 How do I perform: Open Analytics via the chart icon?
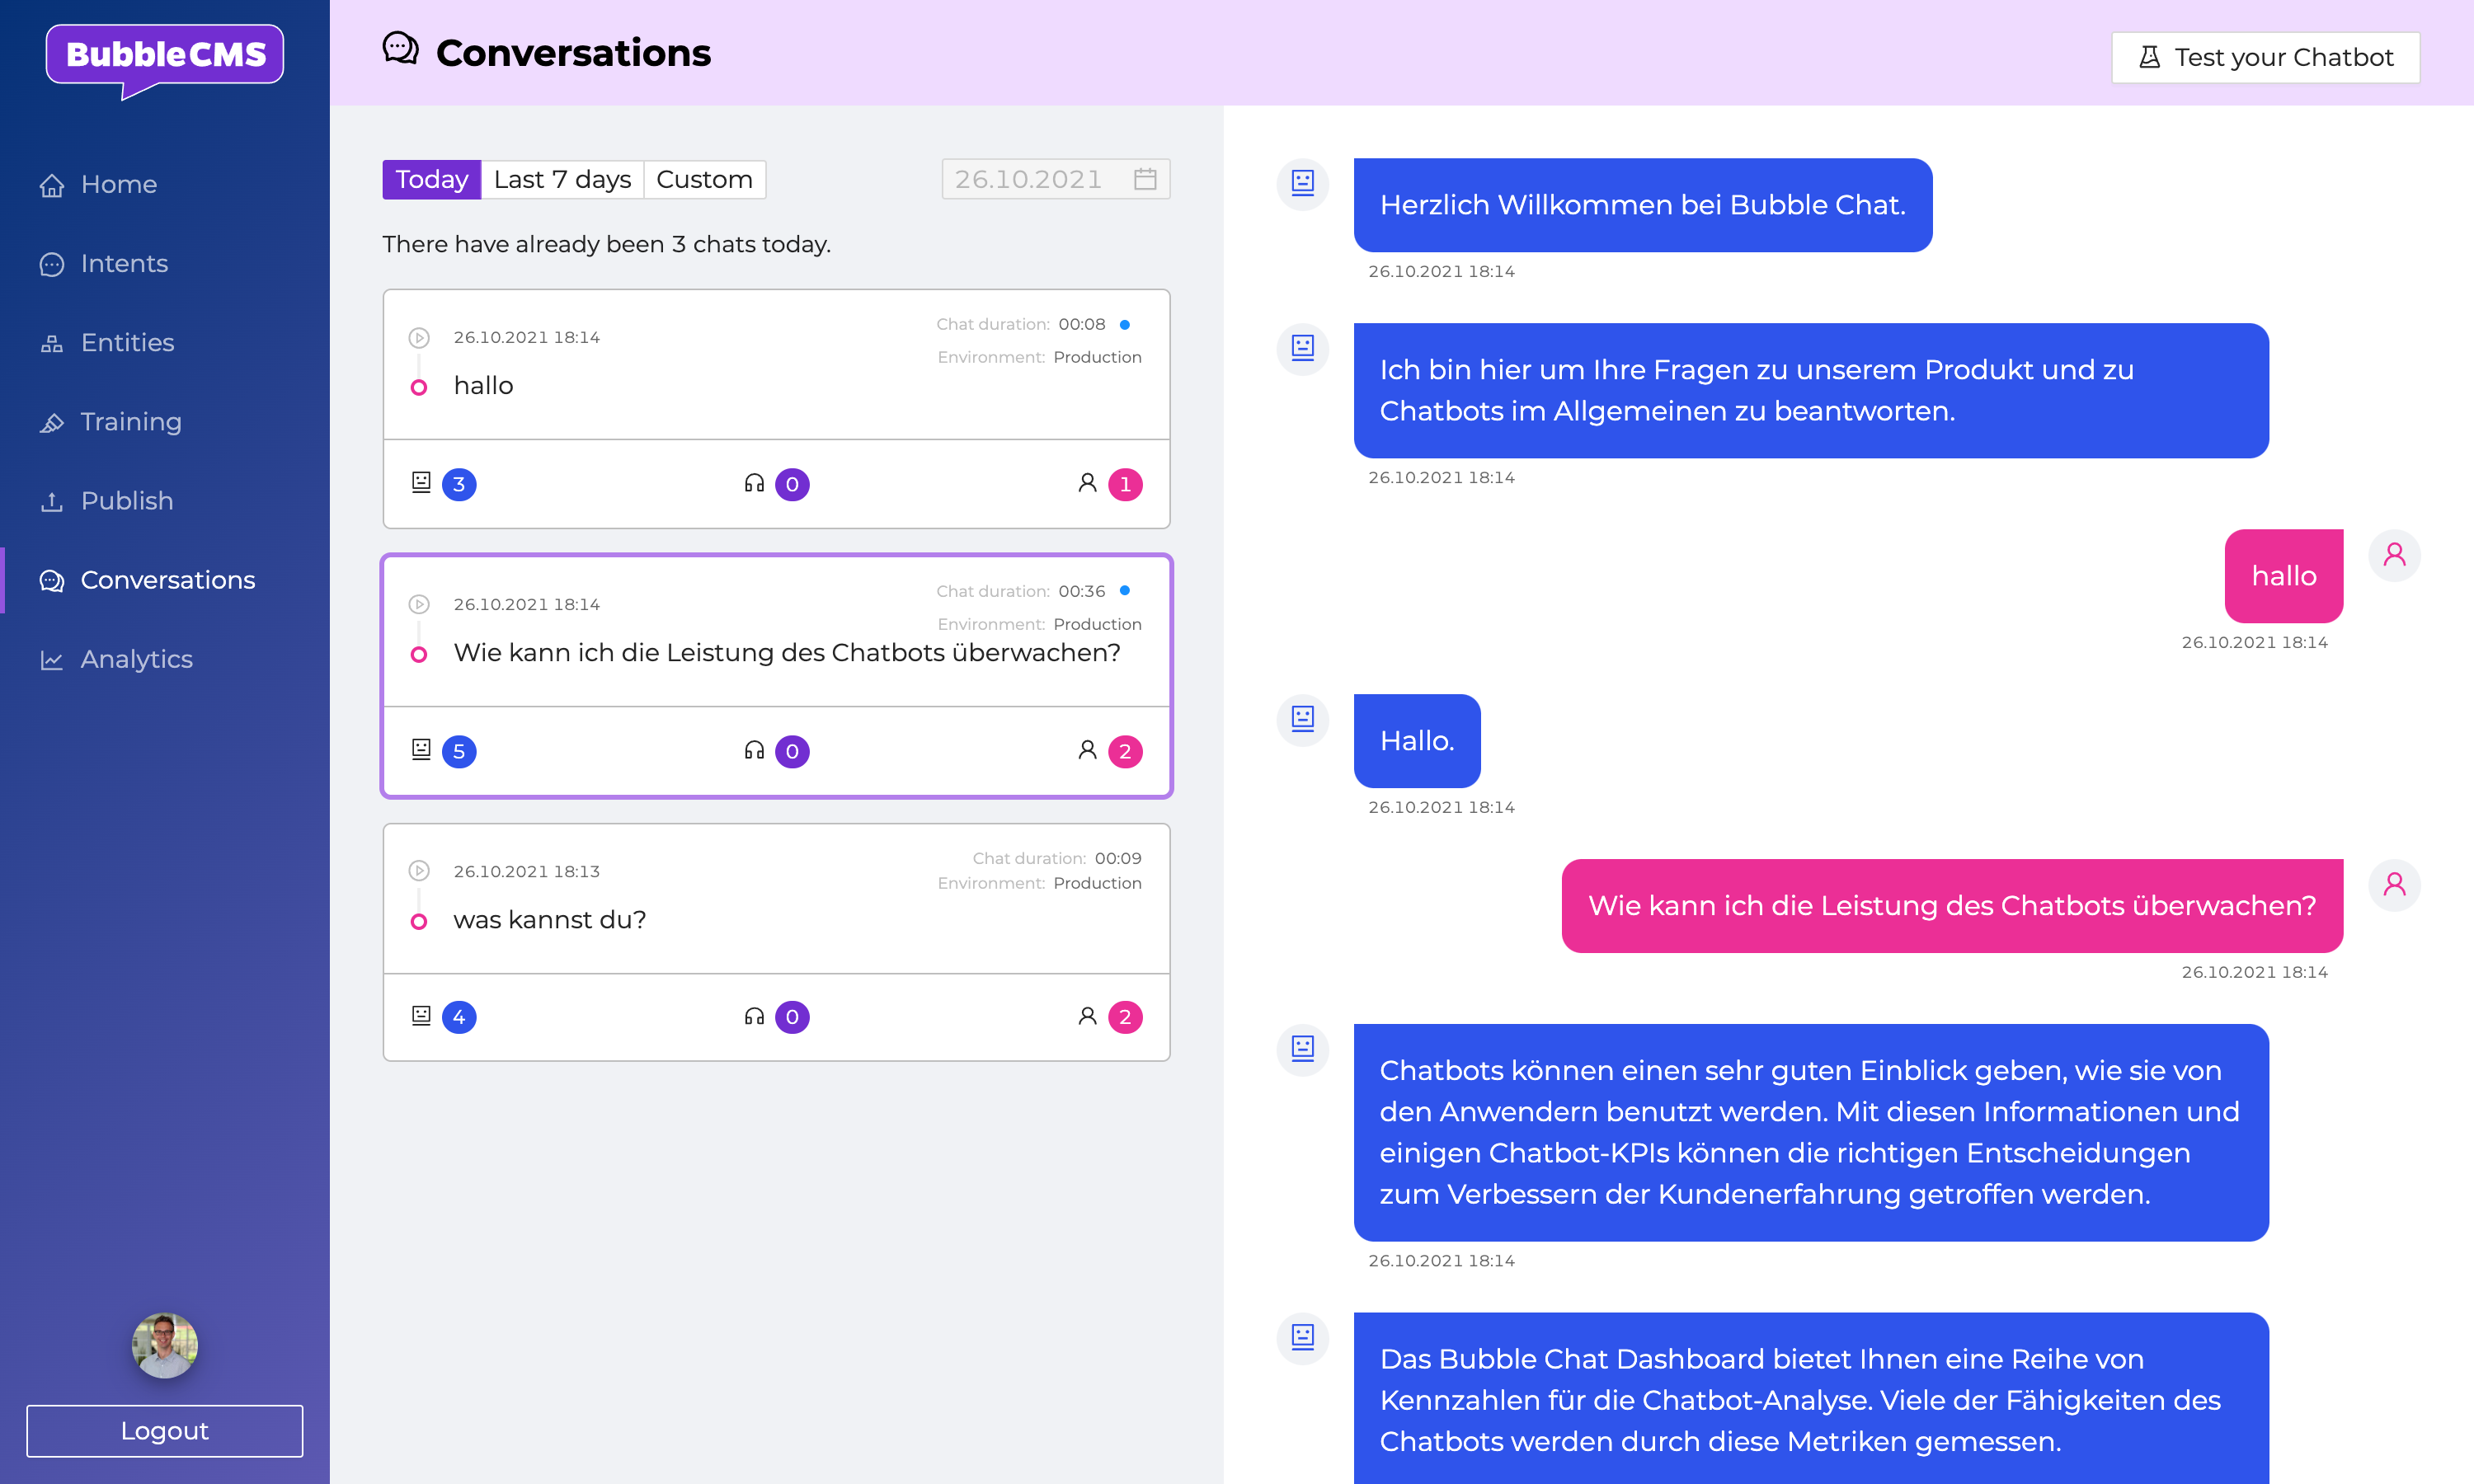point(52,659)
